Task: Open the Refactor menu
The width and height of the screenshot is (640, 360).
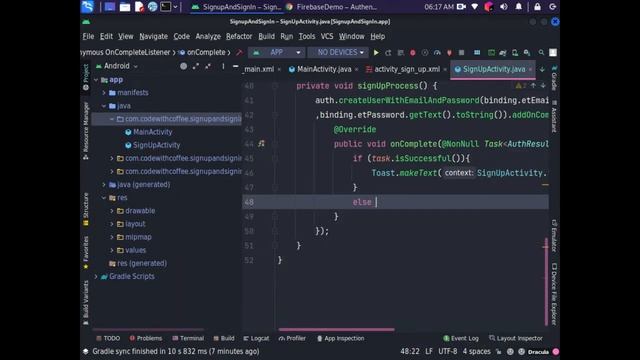Action: point(239,36)
